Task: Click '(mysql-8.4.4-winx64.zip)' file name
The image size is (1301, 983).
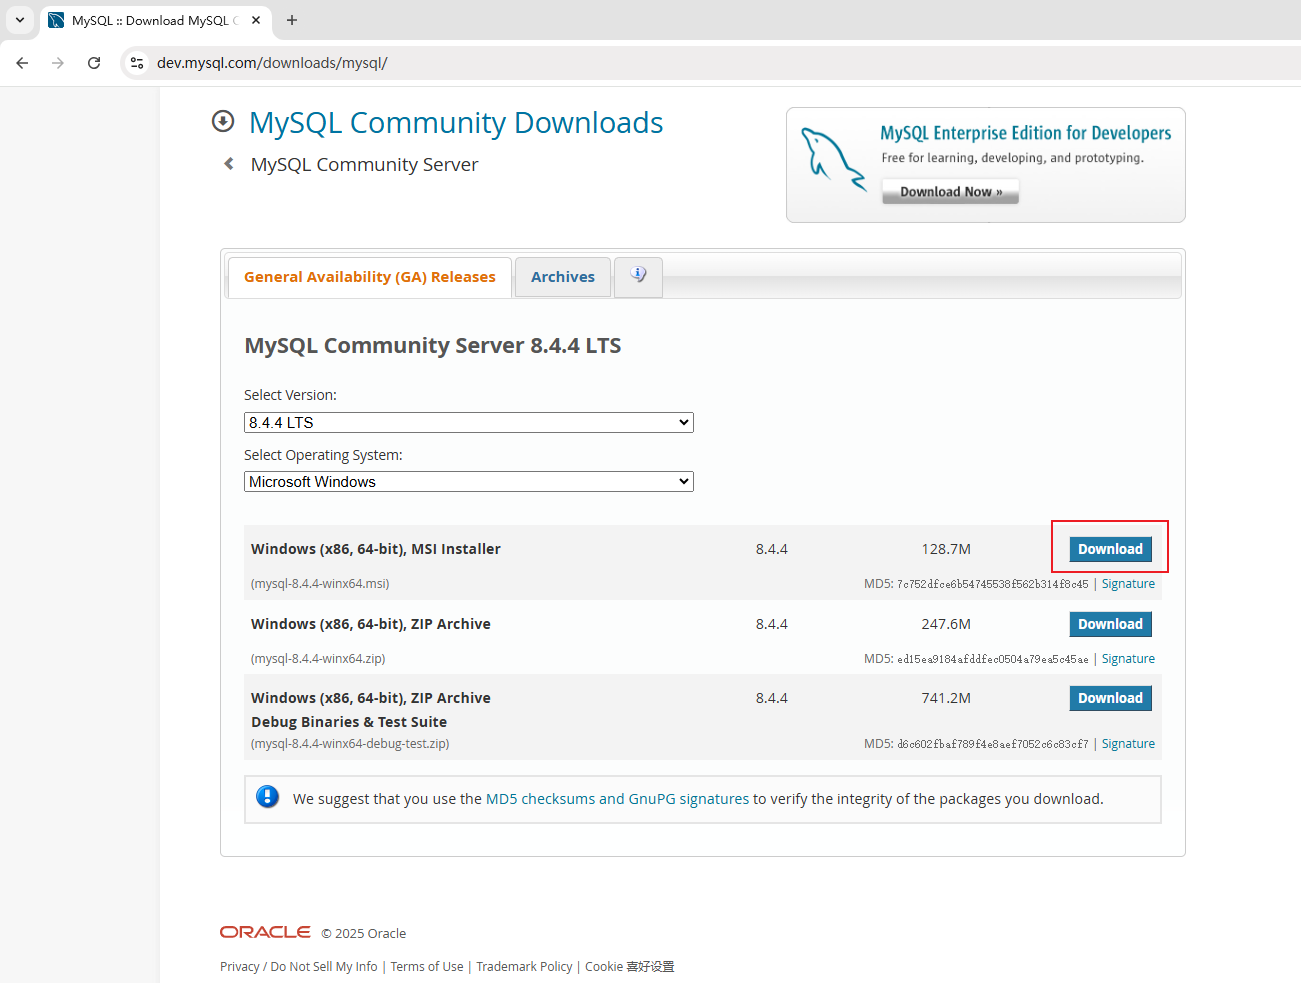Action: coord(318,659)
